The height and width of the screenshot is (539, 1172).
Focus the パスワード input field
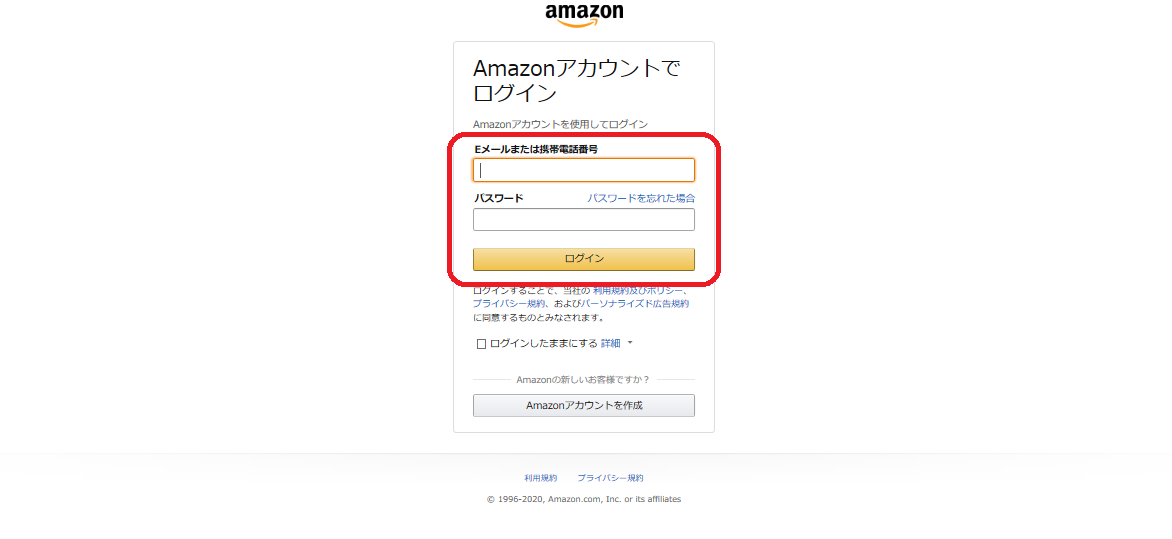coord(584,219)
